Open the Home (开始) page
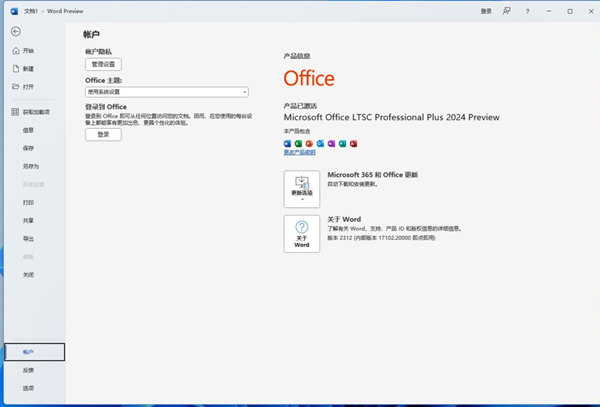This screenshot has width=600, height=407. (28, 50)
